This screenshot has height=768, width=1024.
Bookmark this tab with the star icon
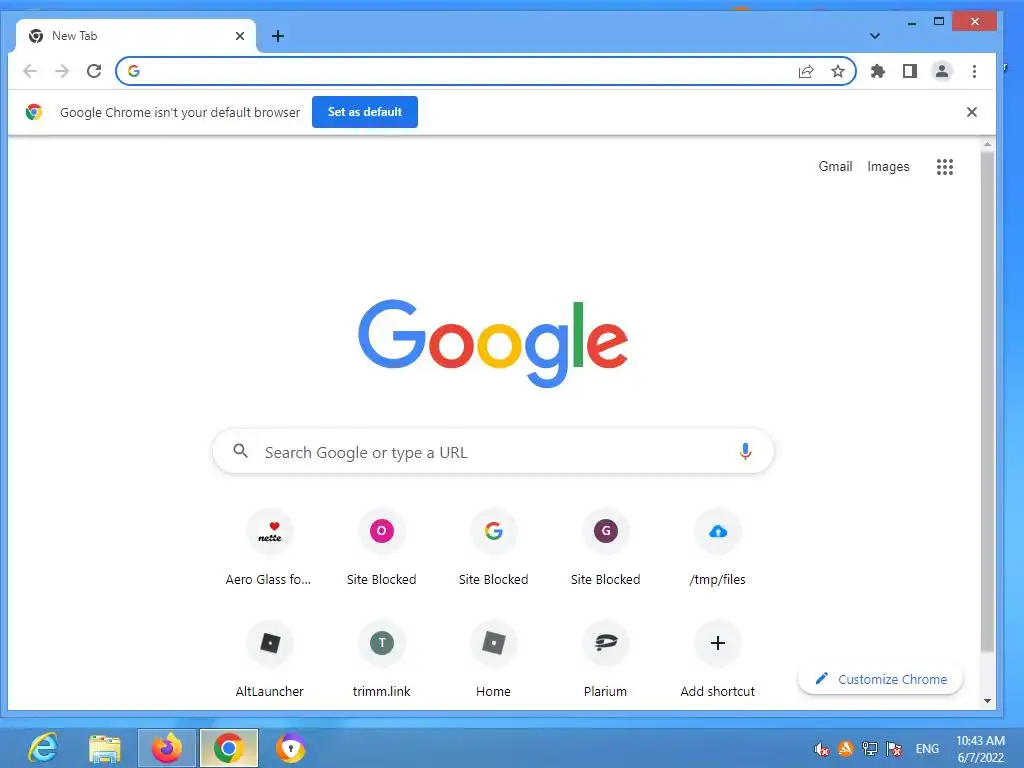[837, 71]
